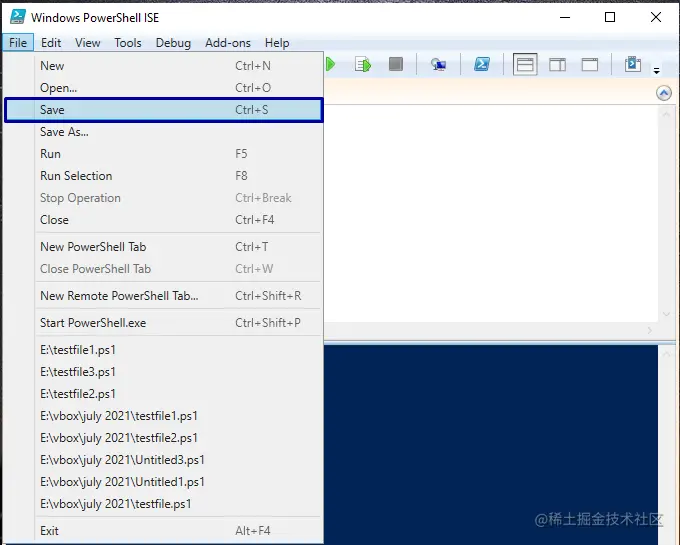This screenshot has width=680, height=545.
Task: Open the Edit menu
Action: click(51, 42)
